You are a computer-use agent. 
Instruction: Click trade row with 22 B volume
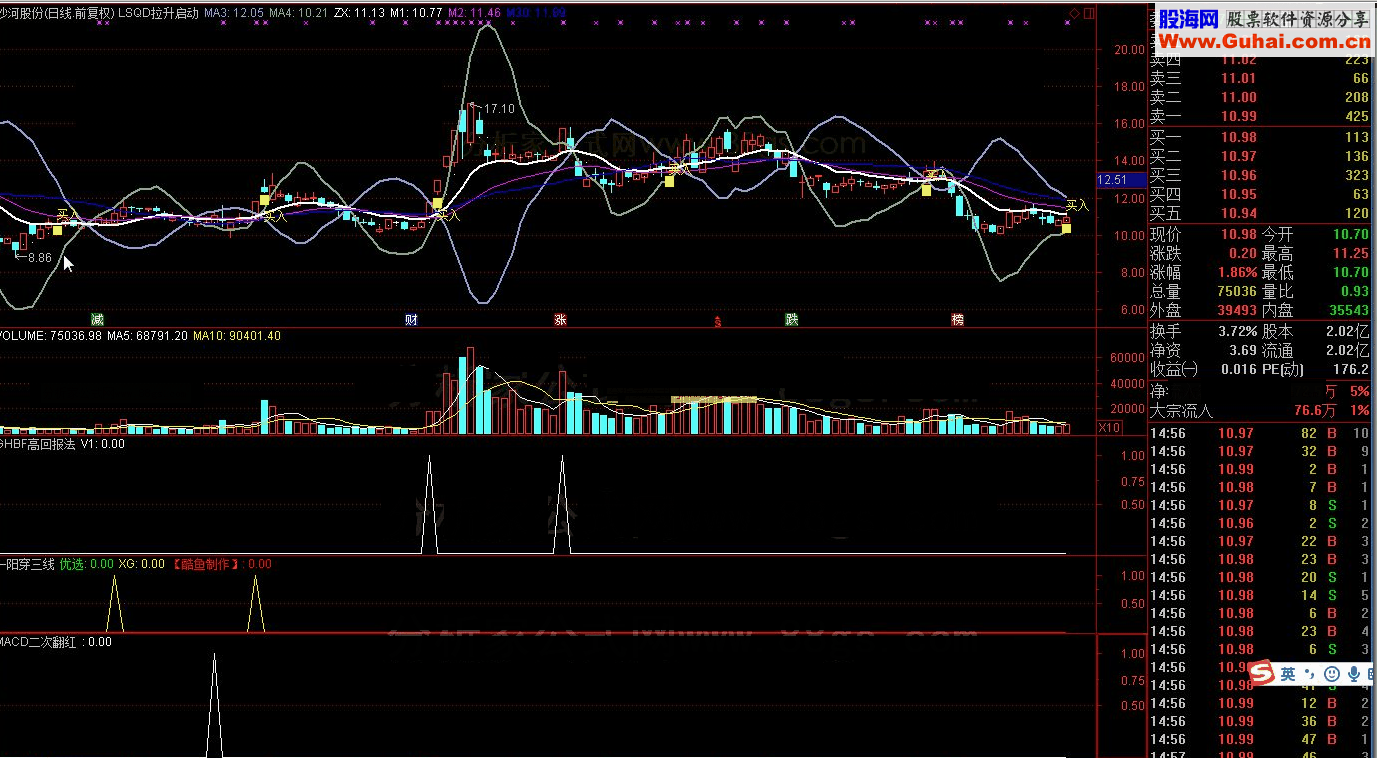(1262, 541)
